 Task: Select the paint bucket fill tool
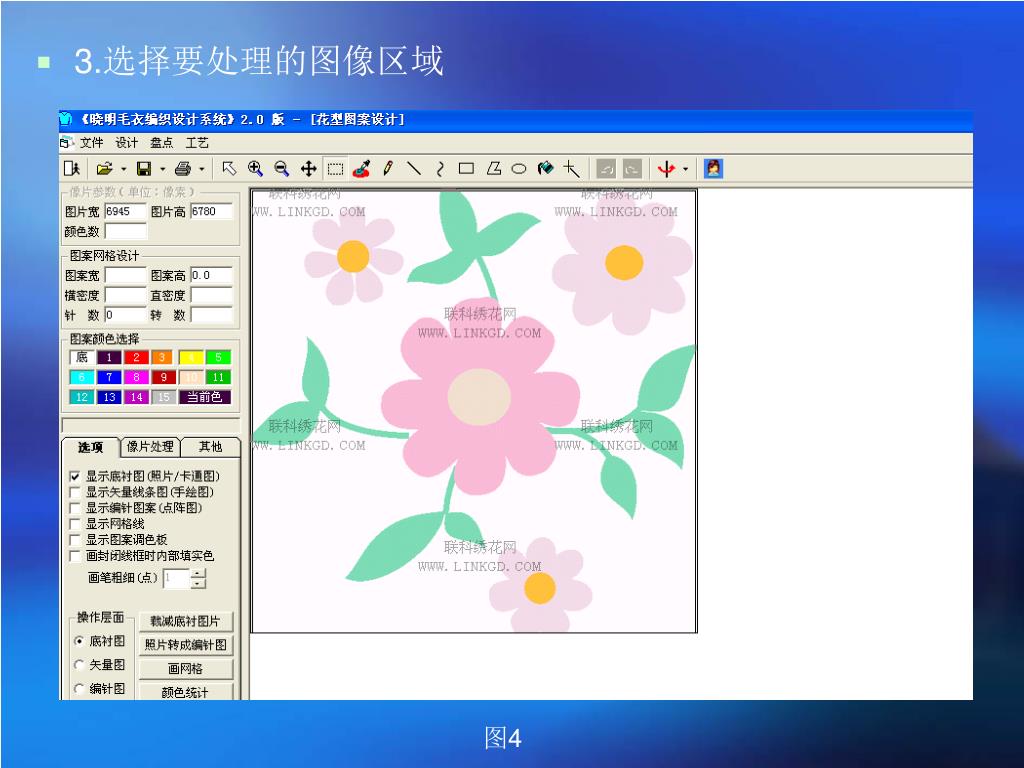click(545, 169)
